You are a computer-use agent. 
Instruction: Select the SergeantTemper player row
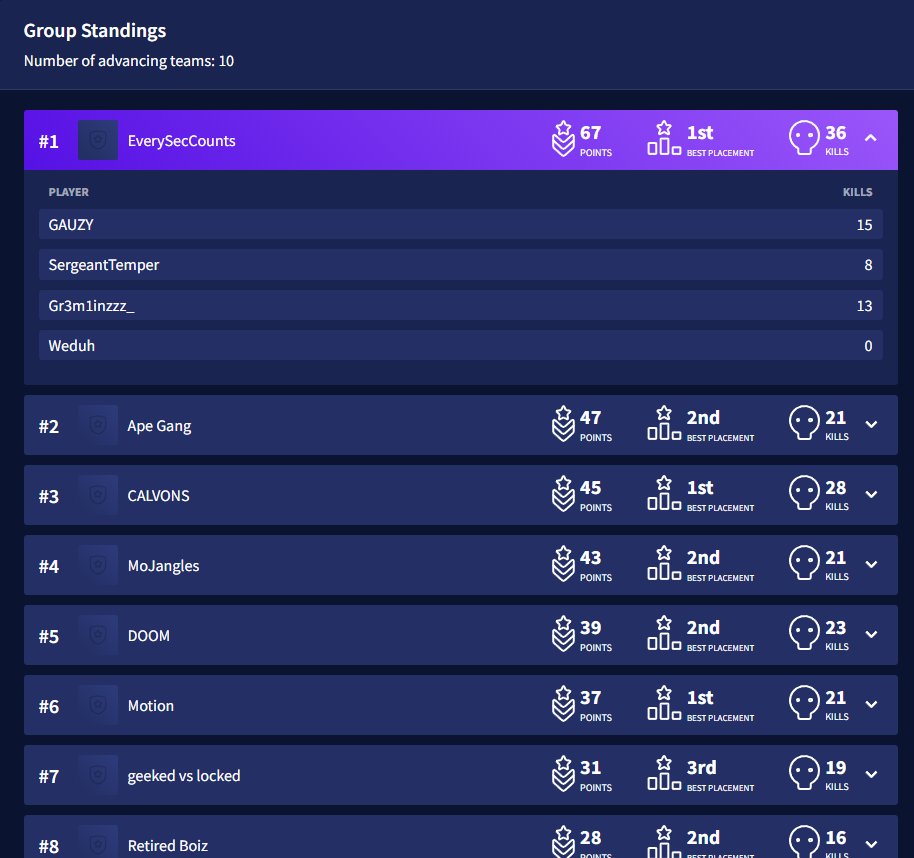(460, 265)
